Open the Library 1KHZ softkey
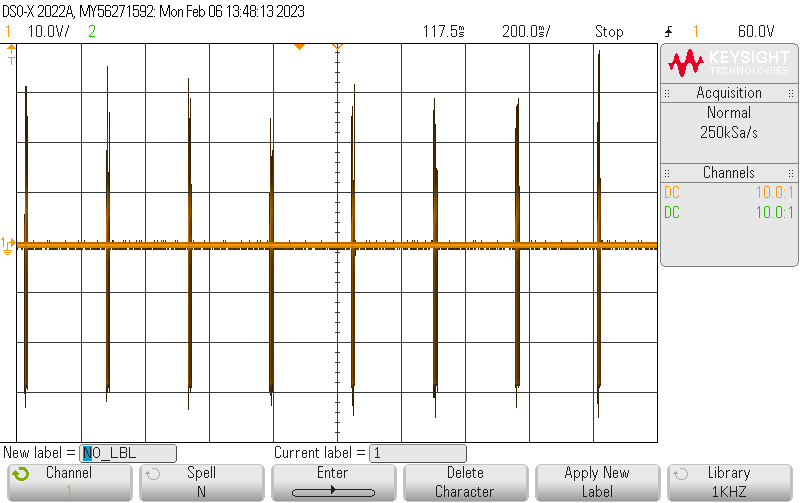 [x=729, y=482]
